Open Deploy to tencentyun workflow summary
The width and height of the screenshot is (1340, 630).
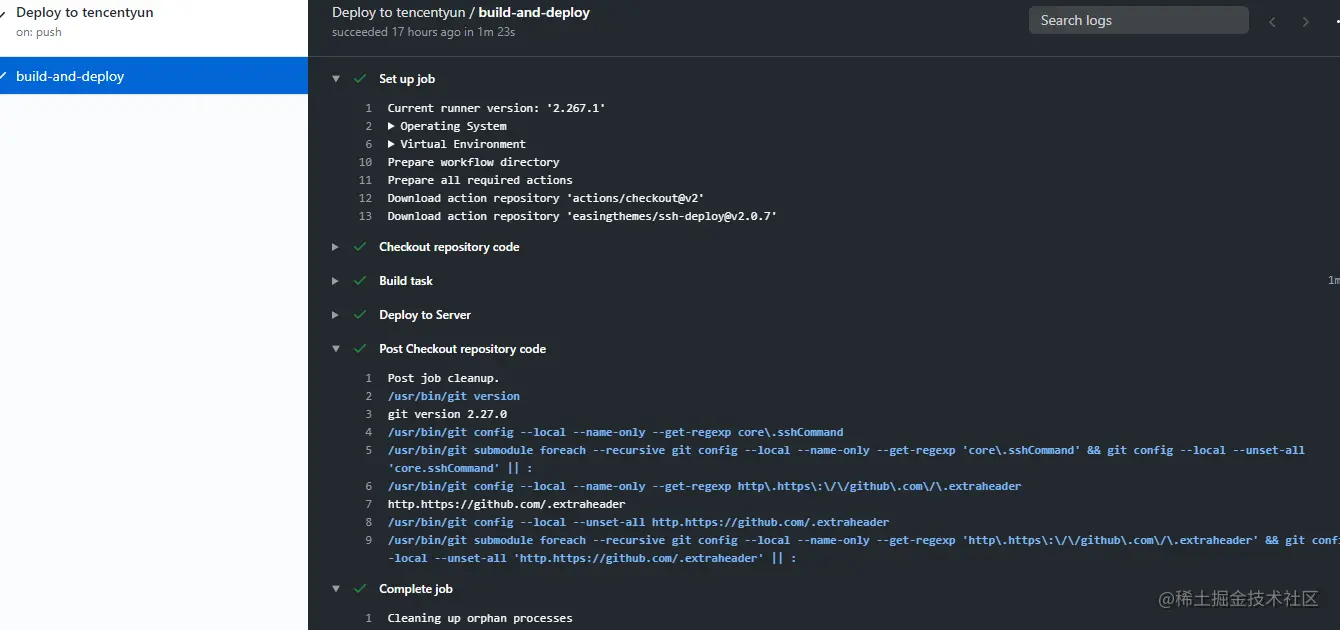(x=84, y=13)
